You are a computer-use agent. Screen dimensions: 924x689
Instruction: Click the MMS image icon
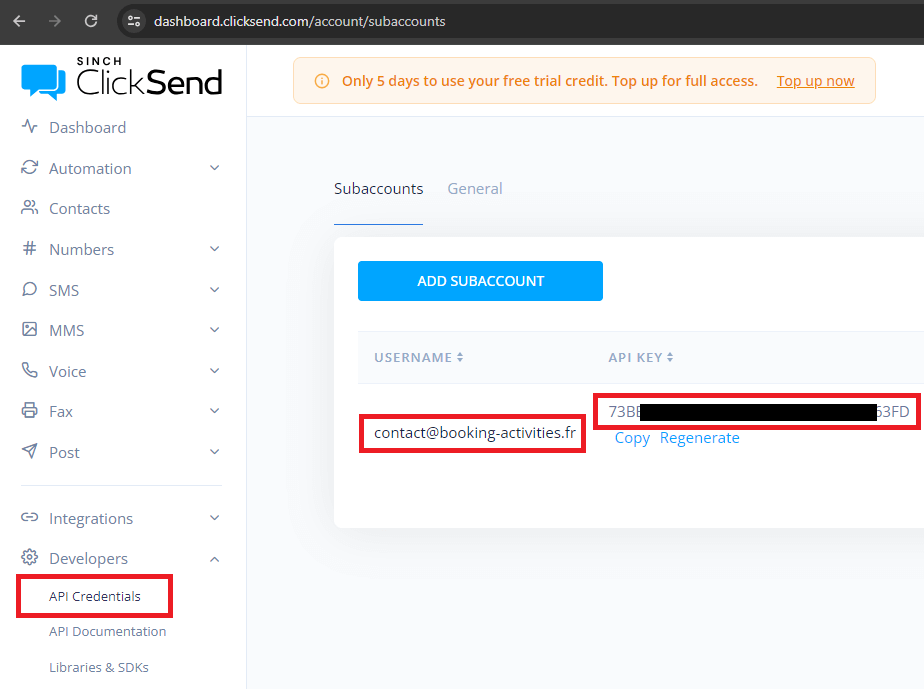(29, 329)
